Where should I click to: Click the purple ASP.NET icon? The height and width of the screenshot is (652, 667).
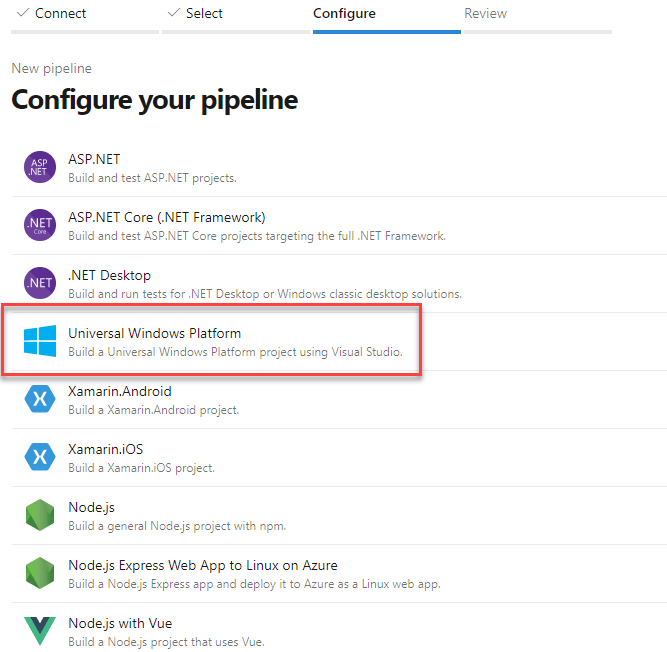pyautogui.click(x=40, y=167)
